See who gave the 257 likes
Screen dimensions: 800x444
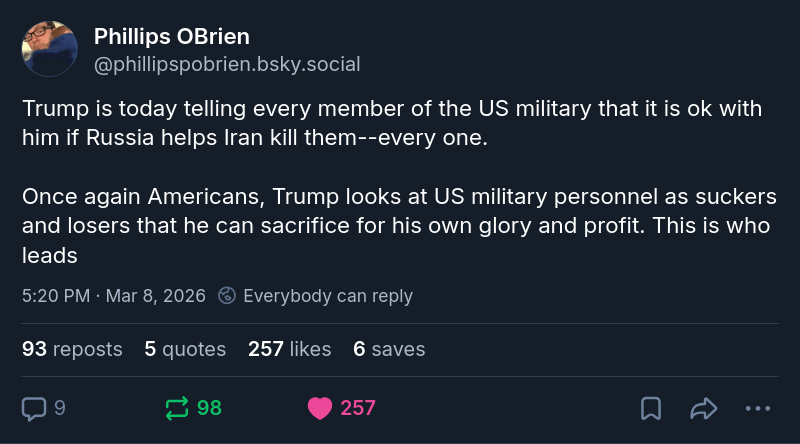(x=289, y=349)
